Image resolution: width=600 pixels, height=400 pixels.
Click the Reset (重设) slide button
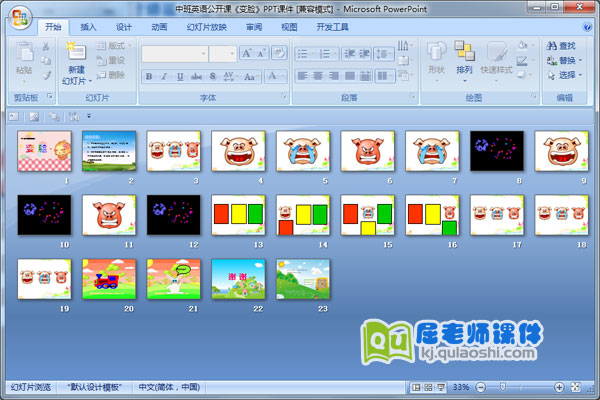click(111, 60)
